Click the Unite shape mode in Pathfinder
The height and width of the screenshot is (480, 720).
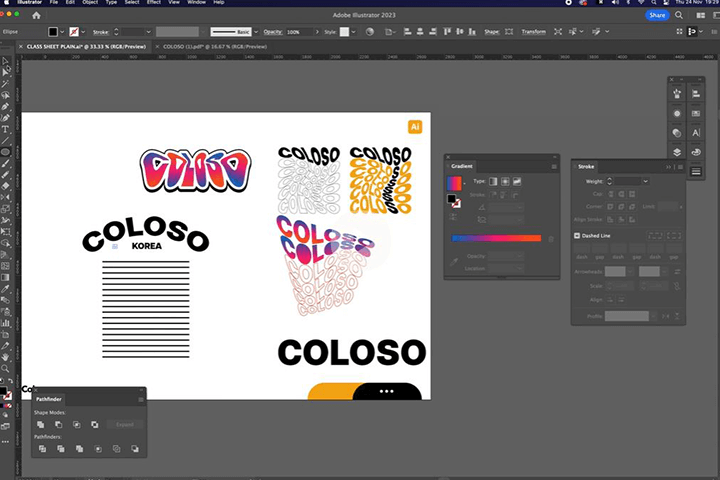[40, 424]
